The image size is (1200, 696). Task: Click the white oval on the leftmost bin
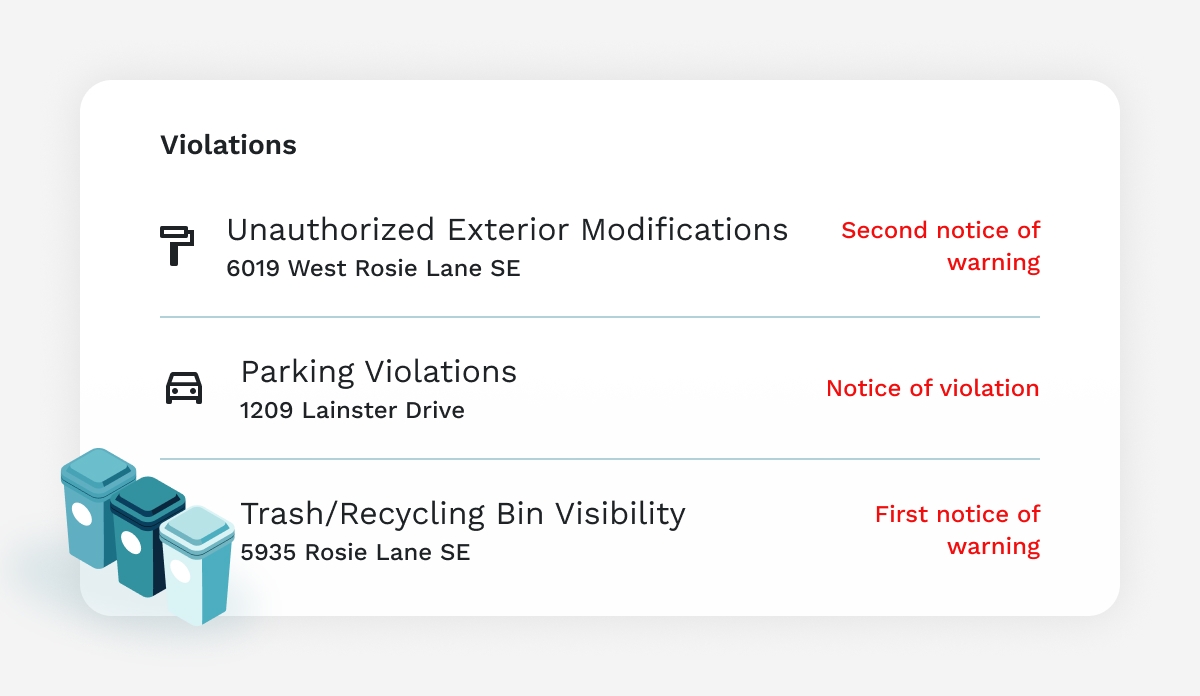81,516
